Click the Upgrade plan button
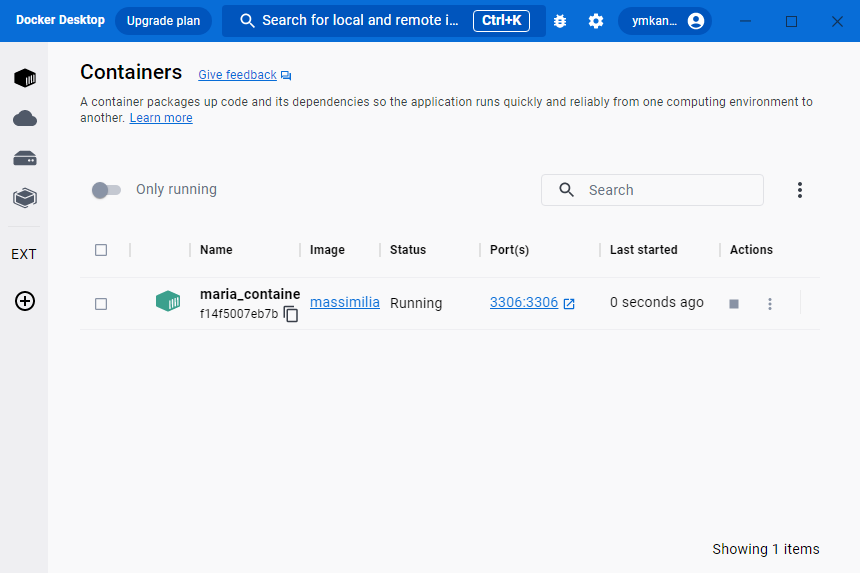860x573 pixels. click(x=163, y=21)
